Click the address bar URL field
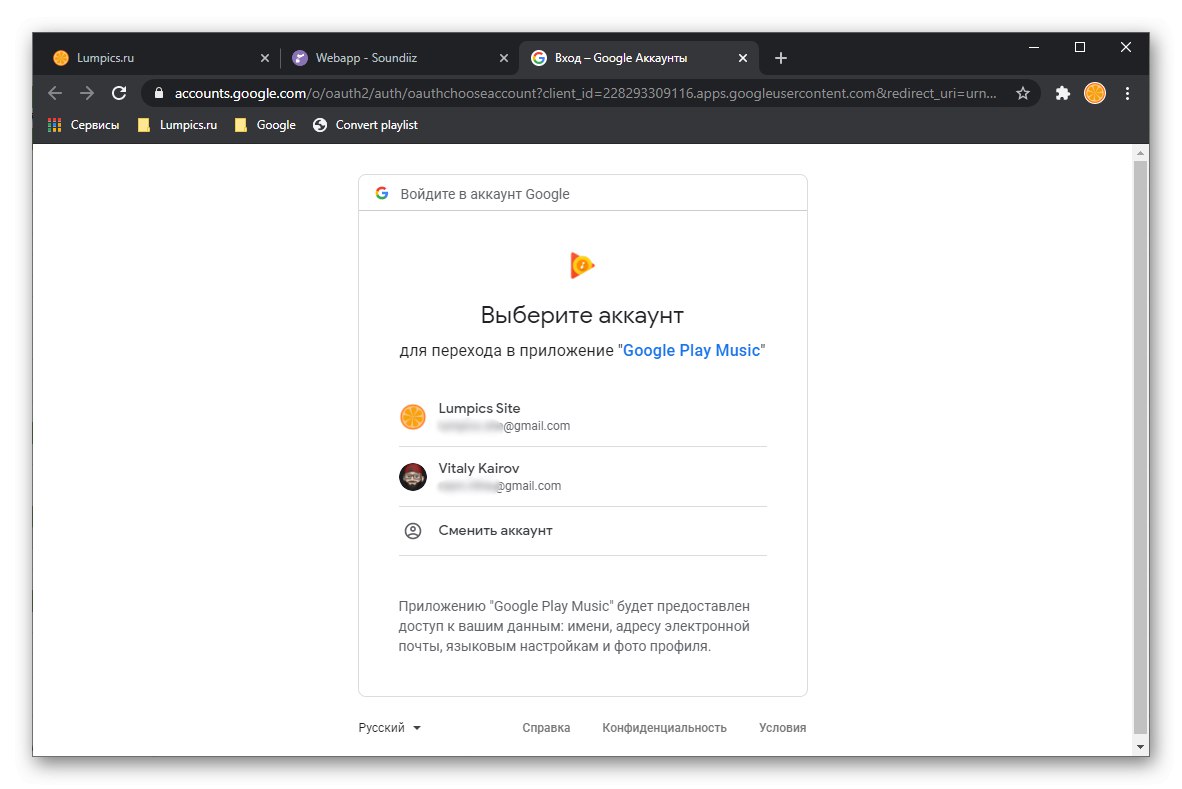 [x=585, y=93]
